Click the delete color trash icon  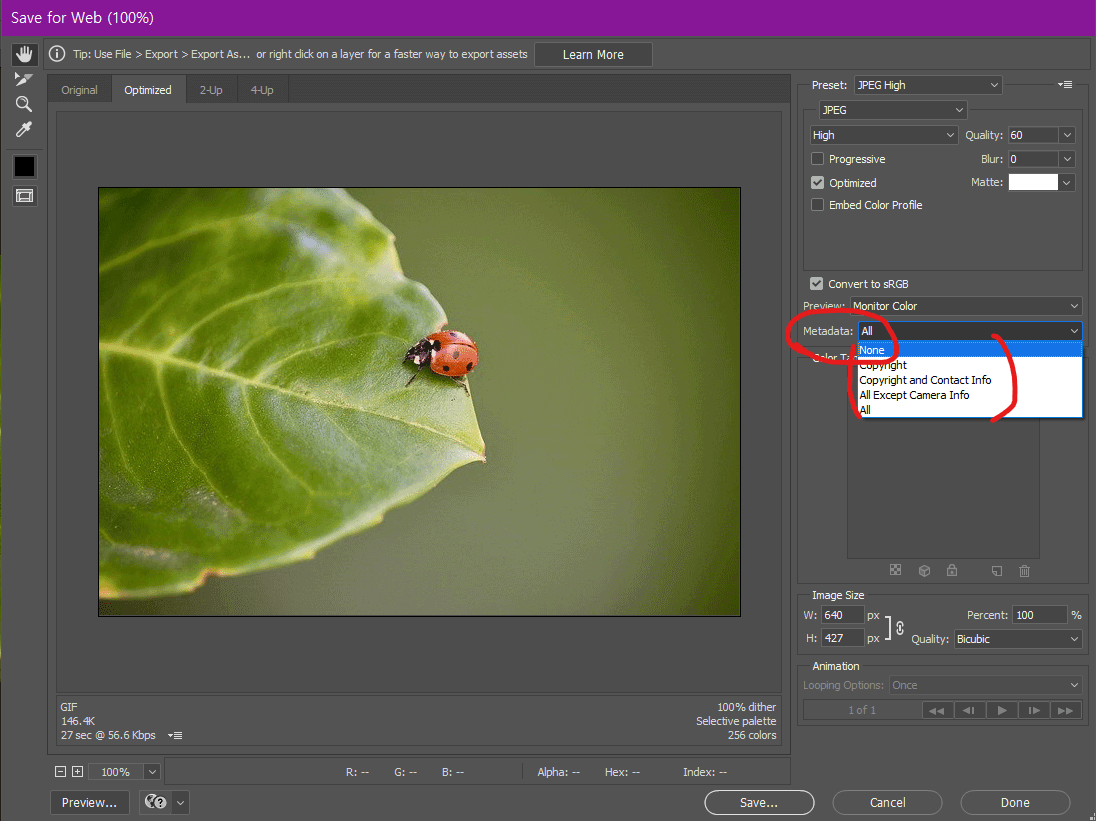(x=1024, y=571)
